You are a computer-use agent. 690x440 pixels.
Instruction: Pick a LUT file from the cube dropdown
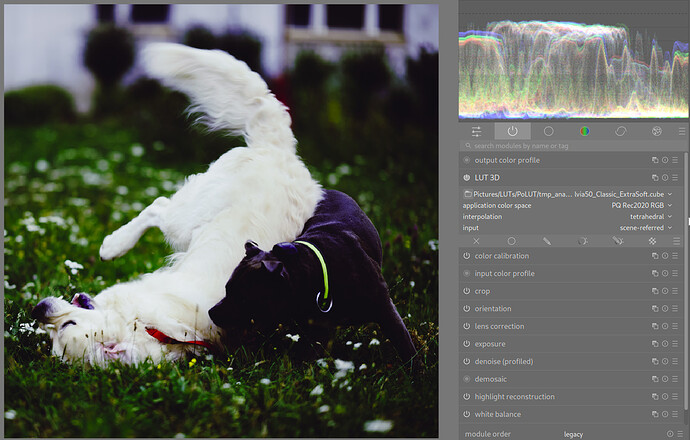573,194
